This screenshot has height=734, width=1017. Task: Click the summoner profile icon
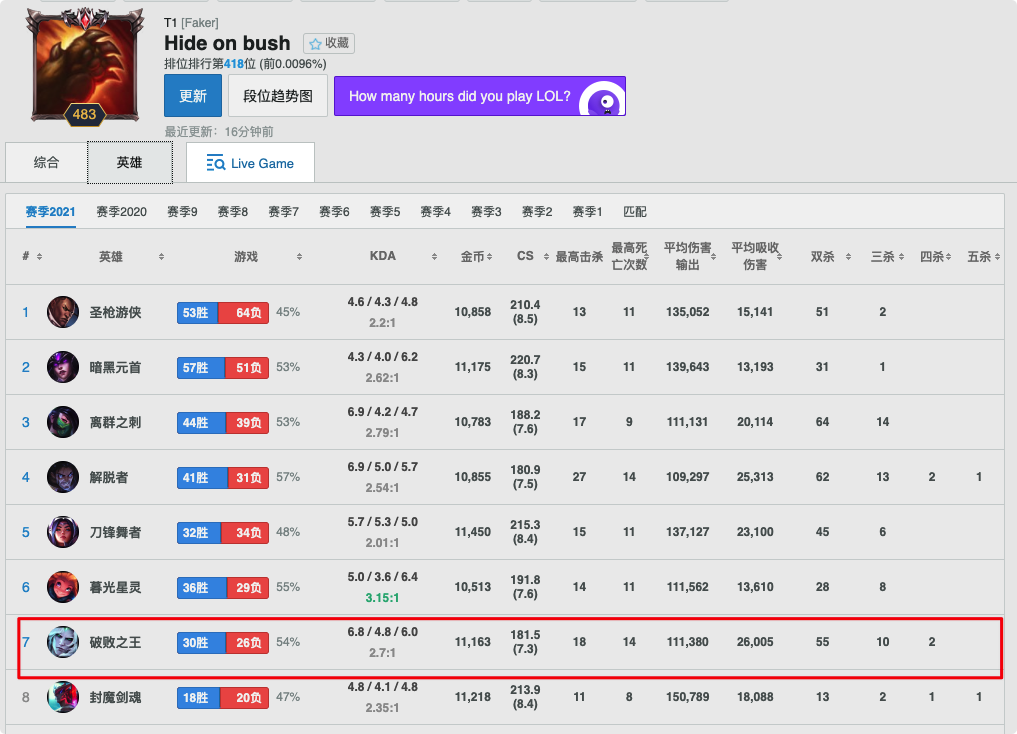pyautogui.click(x=84, y=66)
